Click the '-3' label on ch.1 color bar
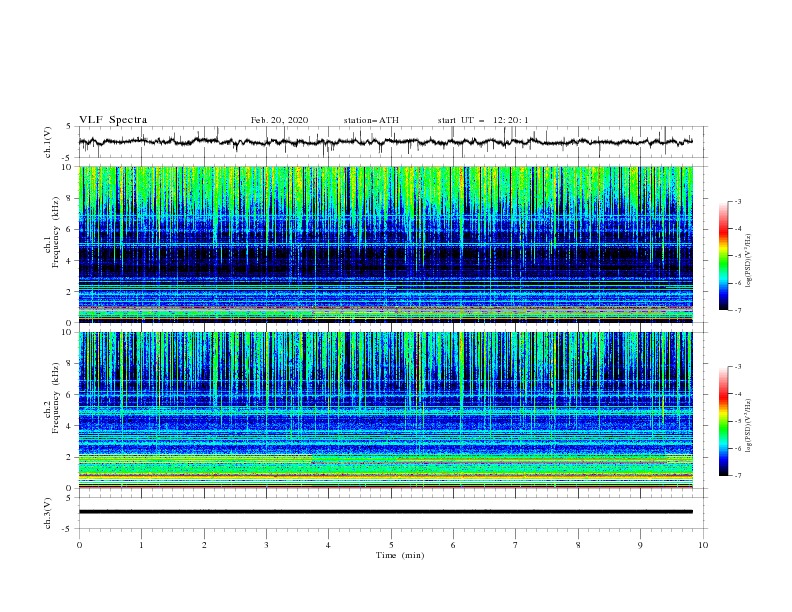The width and height of the screenshot is (792, 612). (737, 201)
